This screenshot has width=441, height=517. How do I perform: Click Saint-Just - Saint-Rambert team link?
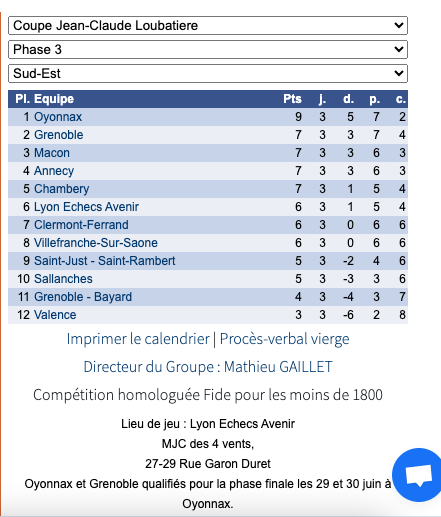(x=104, y=261)
